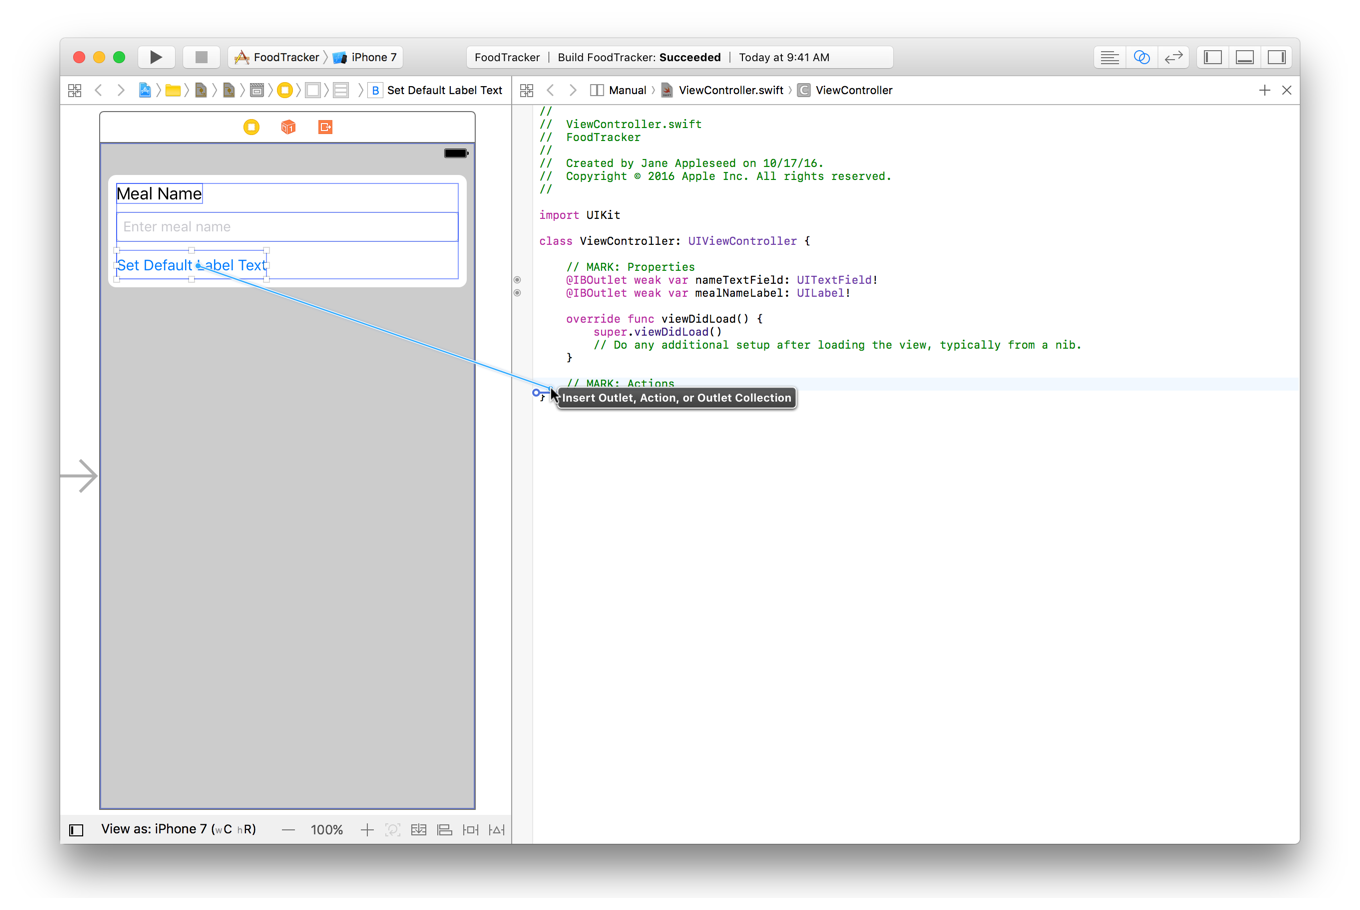Switch to the Assistant editor
The height and width of the screenshot is (910, 1360).
[1141, 57]
